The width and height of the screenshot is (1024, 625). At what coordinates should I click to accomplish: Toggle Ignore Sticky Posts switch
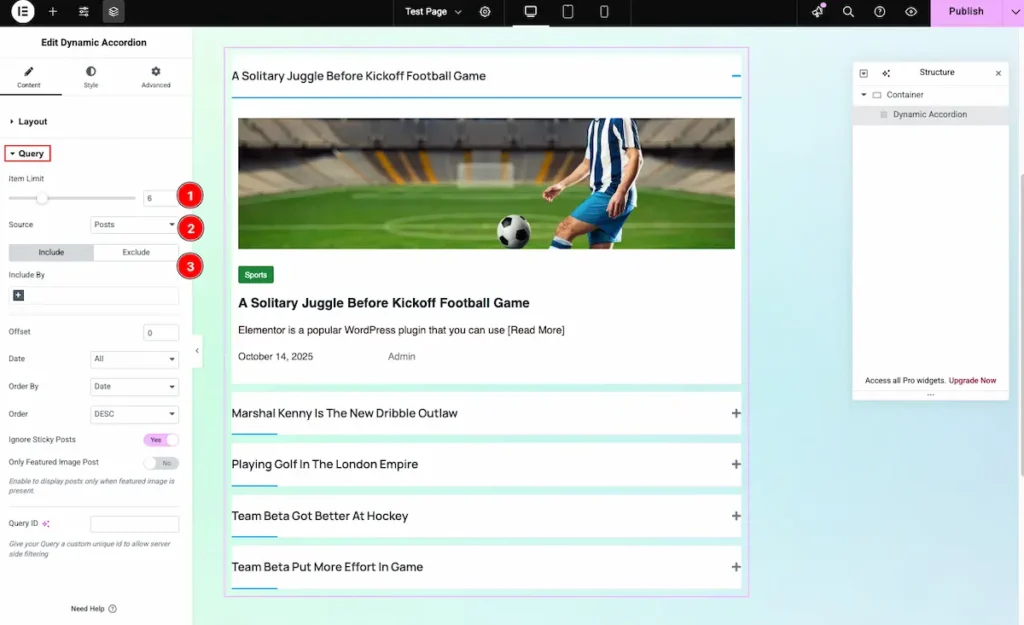161,440
